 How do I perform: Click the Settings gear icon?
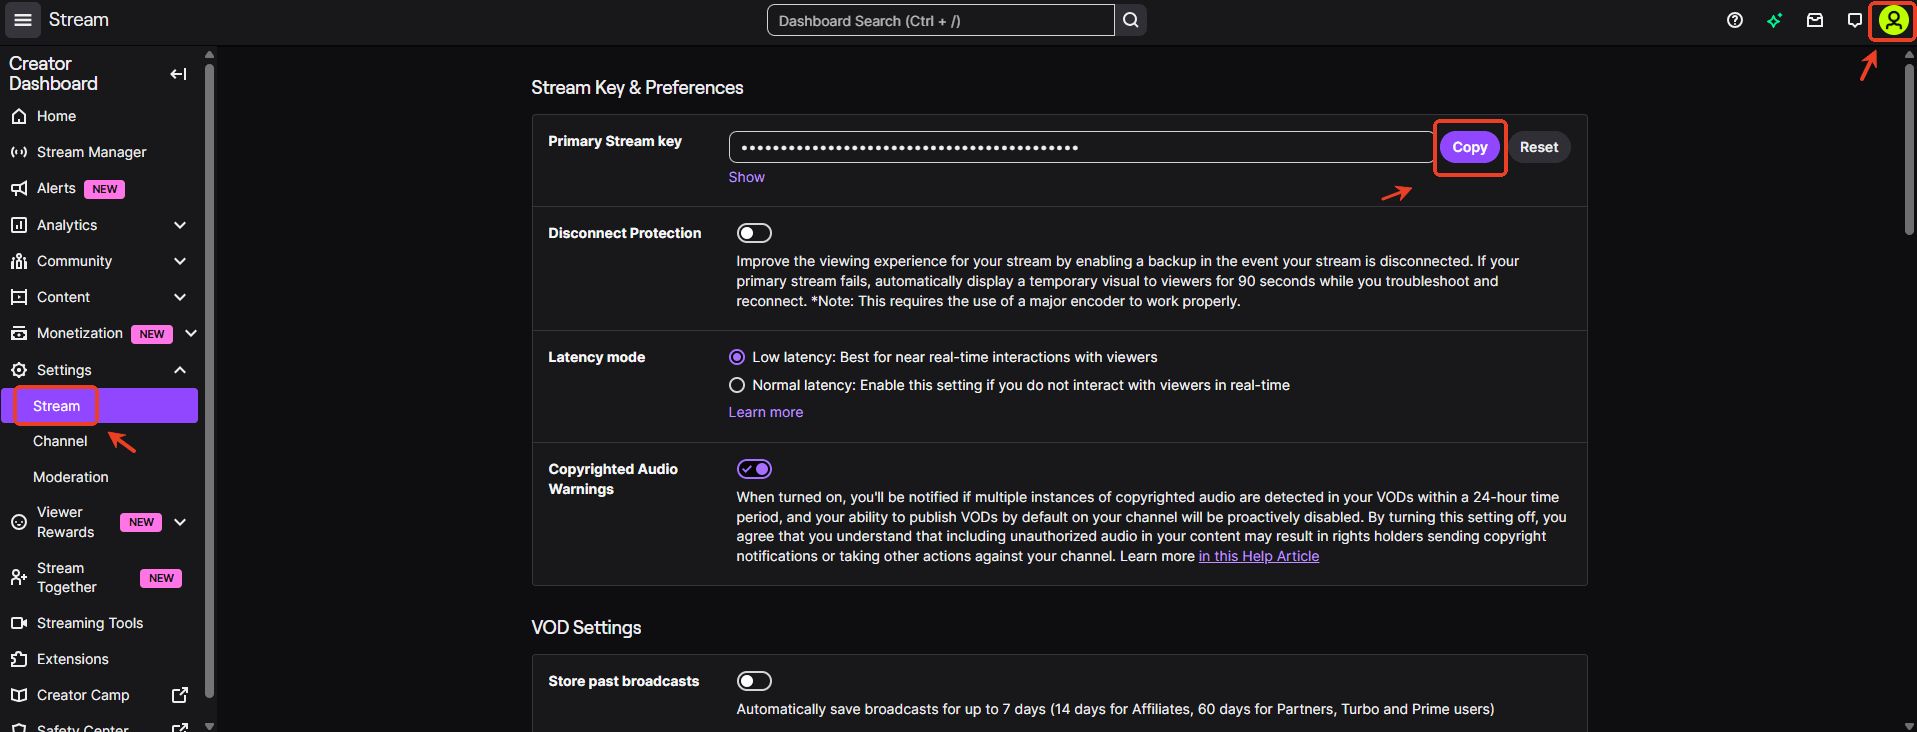[x=18, y=370]
